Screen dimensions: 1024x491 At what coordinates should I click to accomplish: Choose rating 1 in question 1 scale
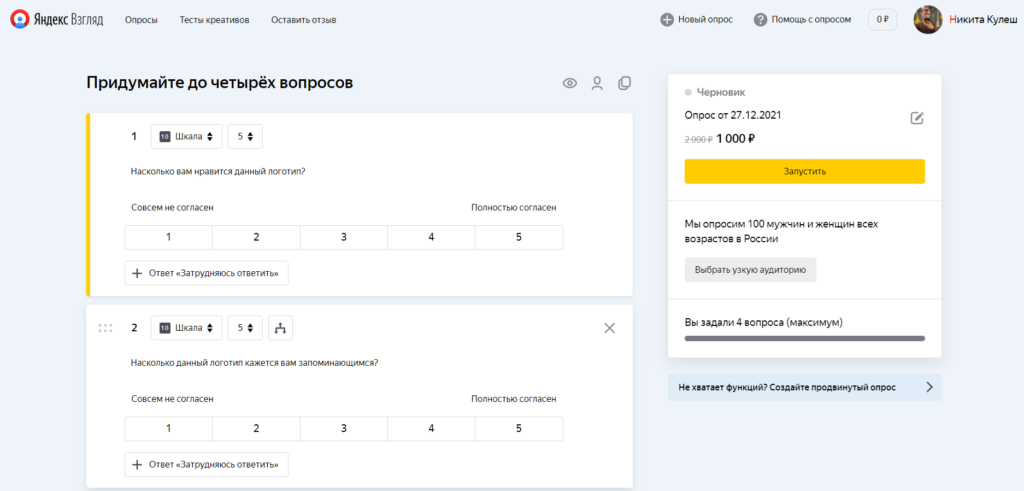(x=168, y=237)
